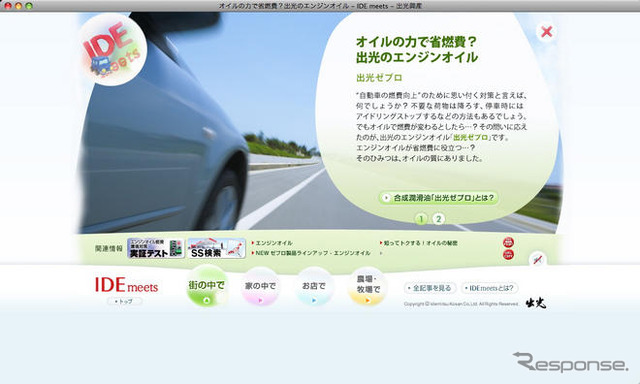Click the yellow minimize window dot

[18, 6]
